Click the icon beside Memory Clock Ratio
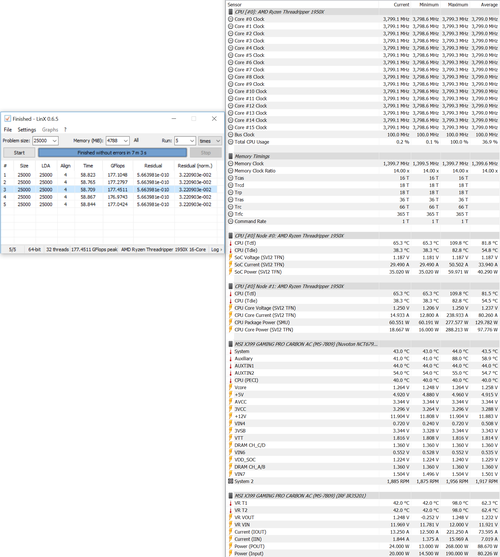The image size is (500, 557). pos(230,171)
